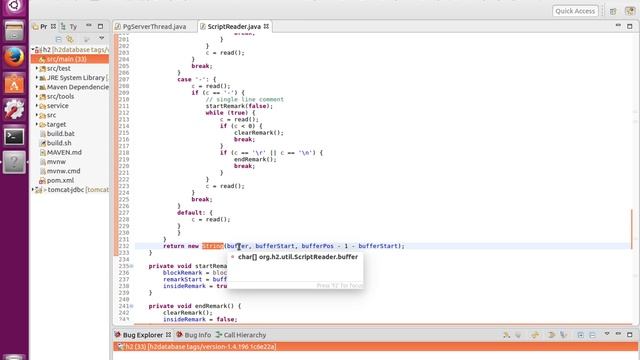The height and width of the screenshot is (360, 640).
Task: Click the Ubuntu dash home icon
Action: 14,6
